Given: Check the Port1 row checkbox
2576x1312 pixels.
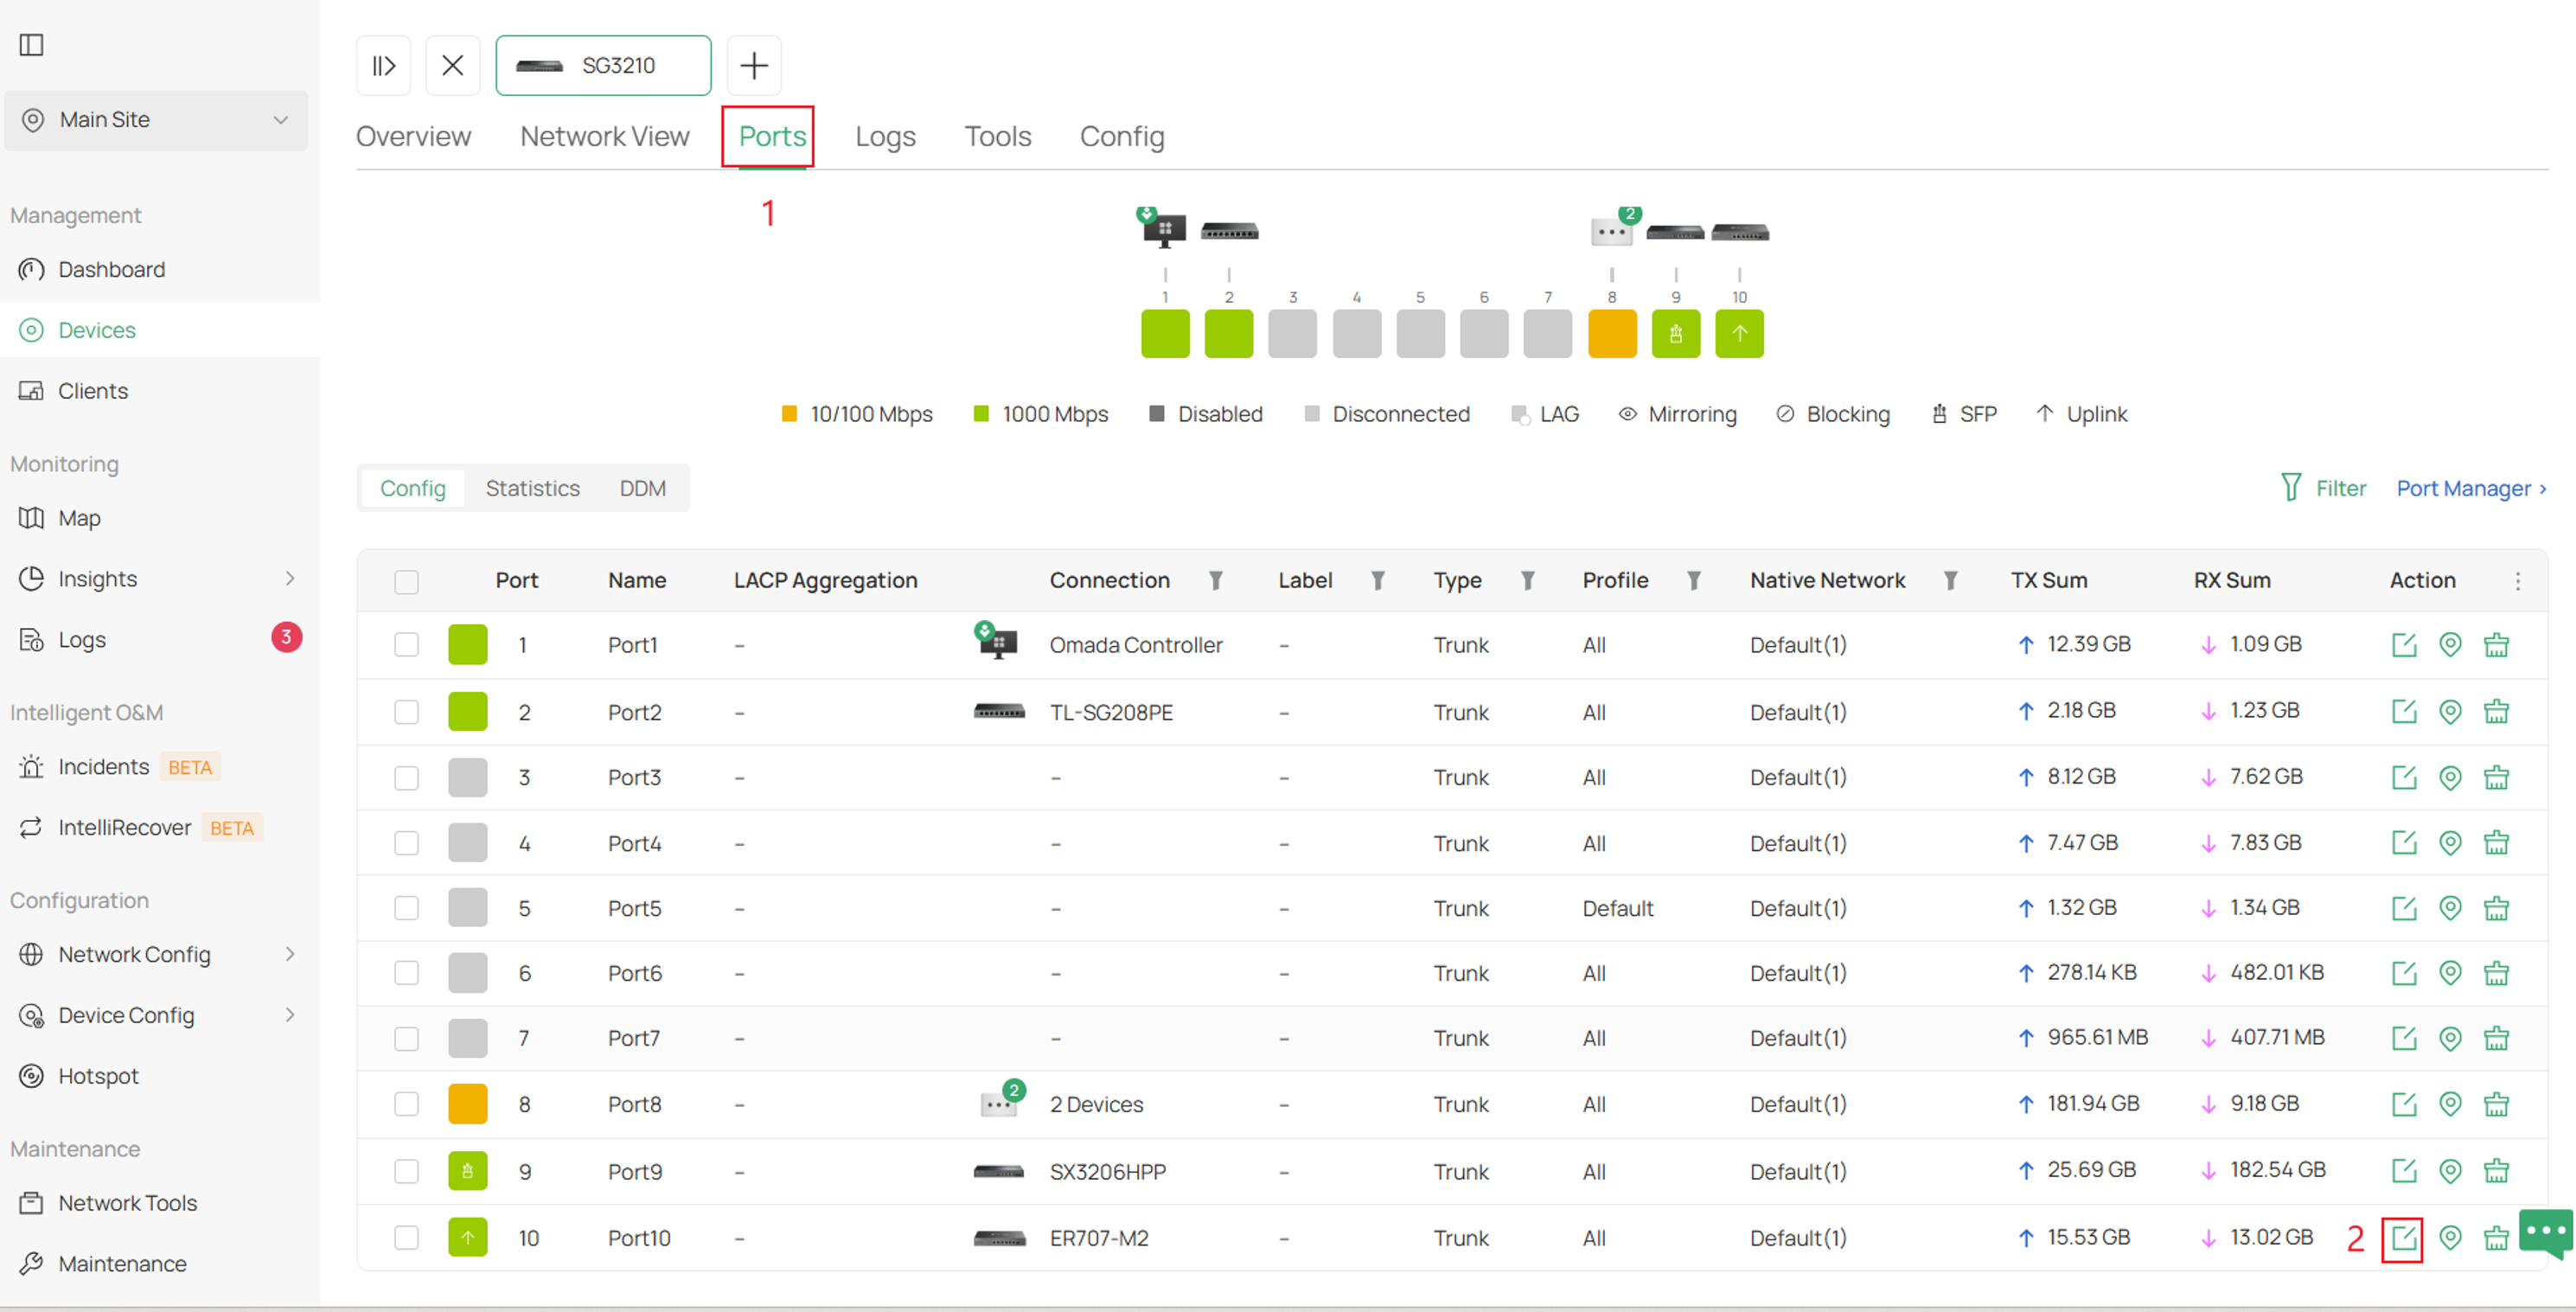Looking at the screenshot, I should 406,645.
